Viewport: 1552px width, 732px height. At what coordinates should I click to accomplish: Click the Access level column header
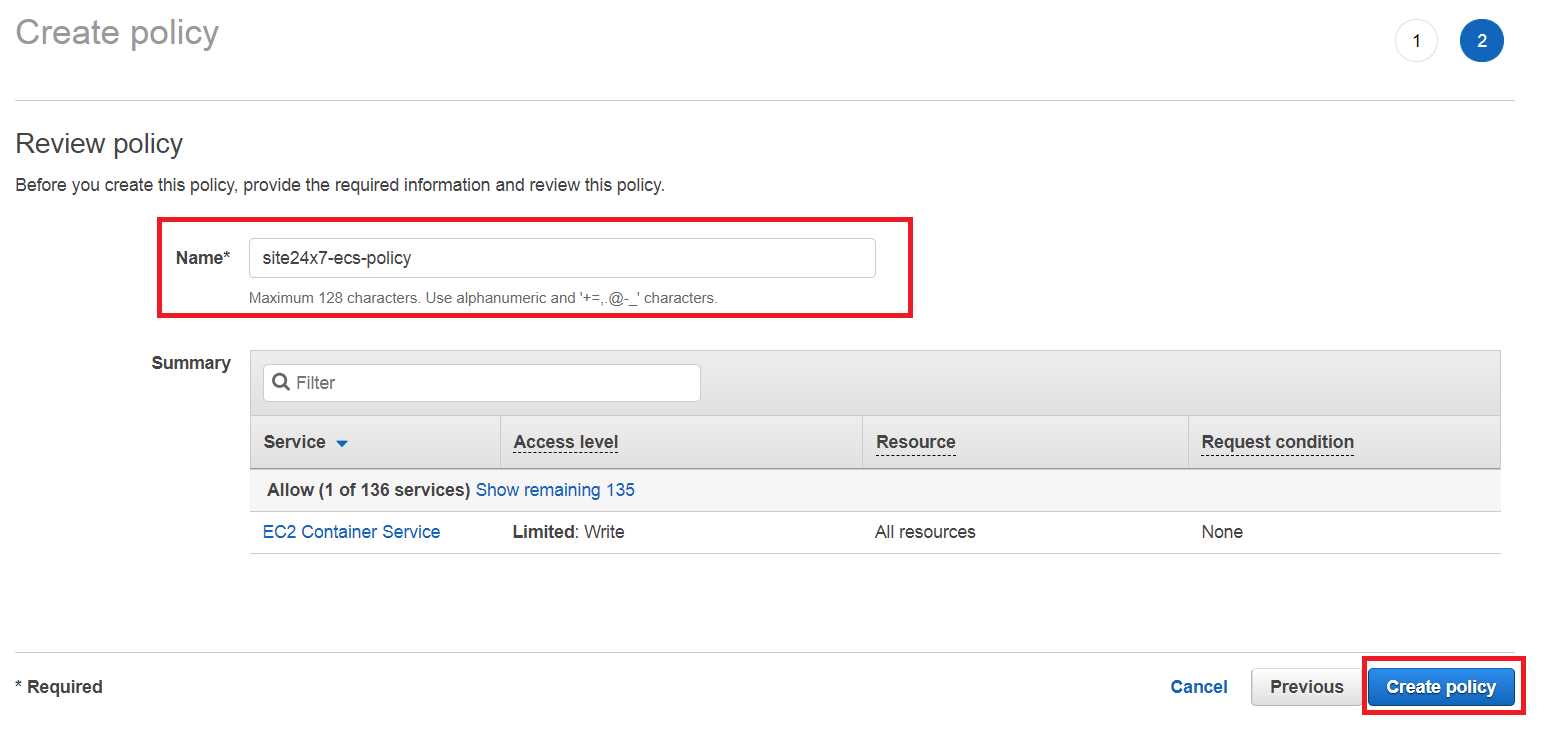click(565, 441)
